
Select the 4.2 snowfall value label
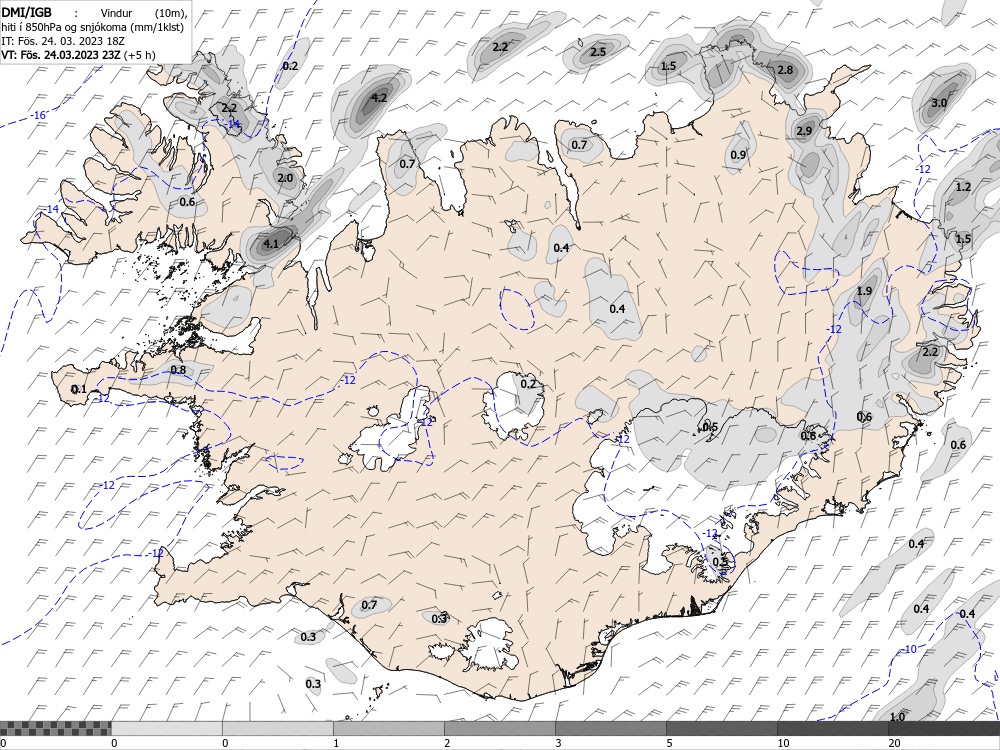tap(379, 98)
